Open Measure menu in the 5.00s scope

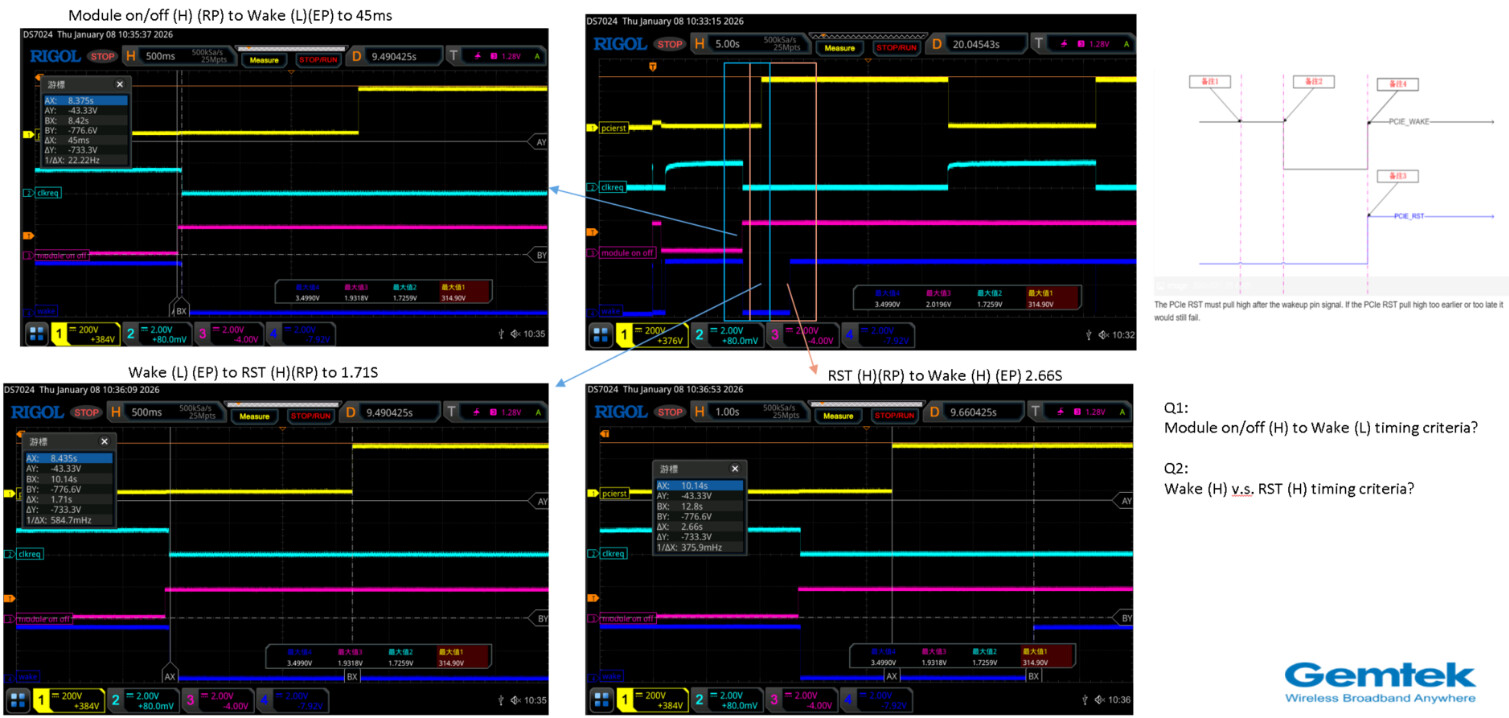point(840,47)
